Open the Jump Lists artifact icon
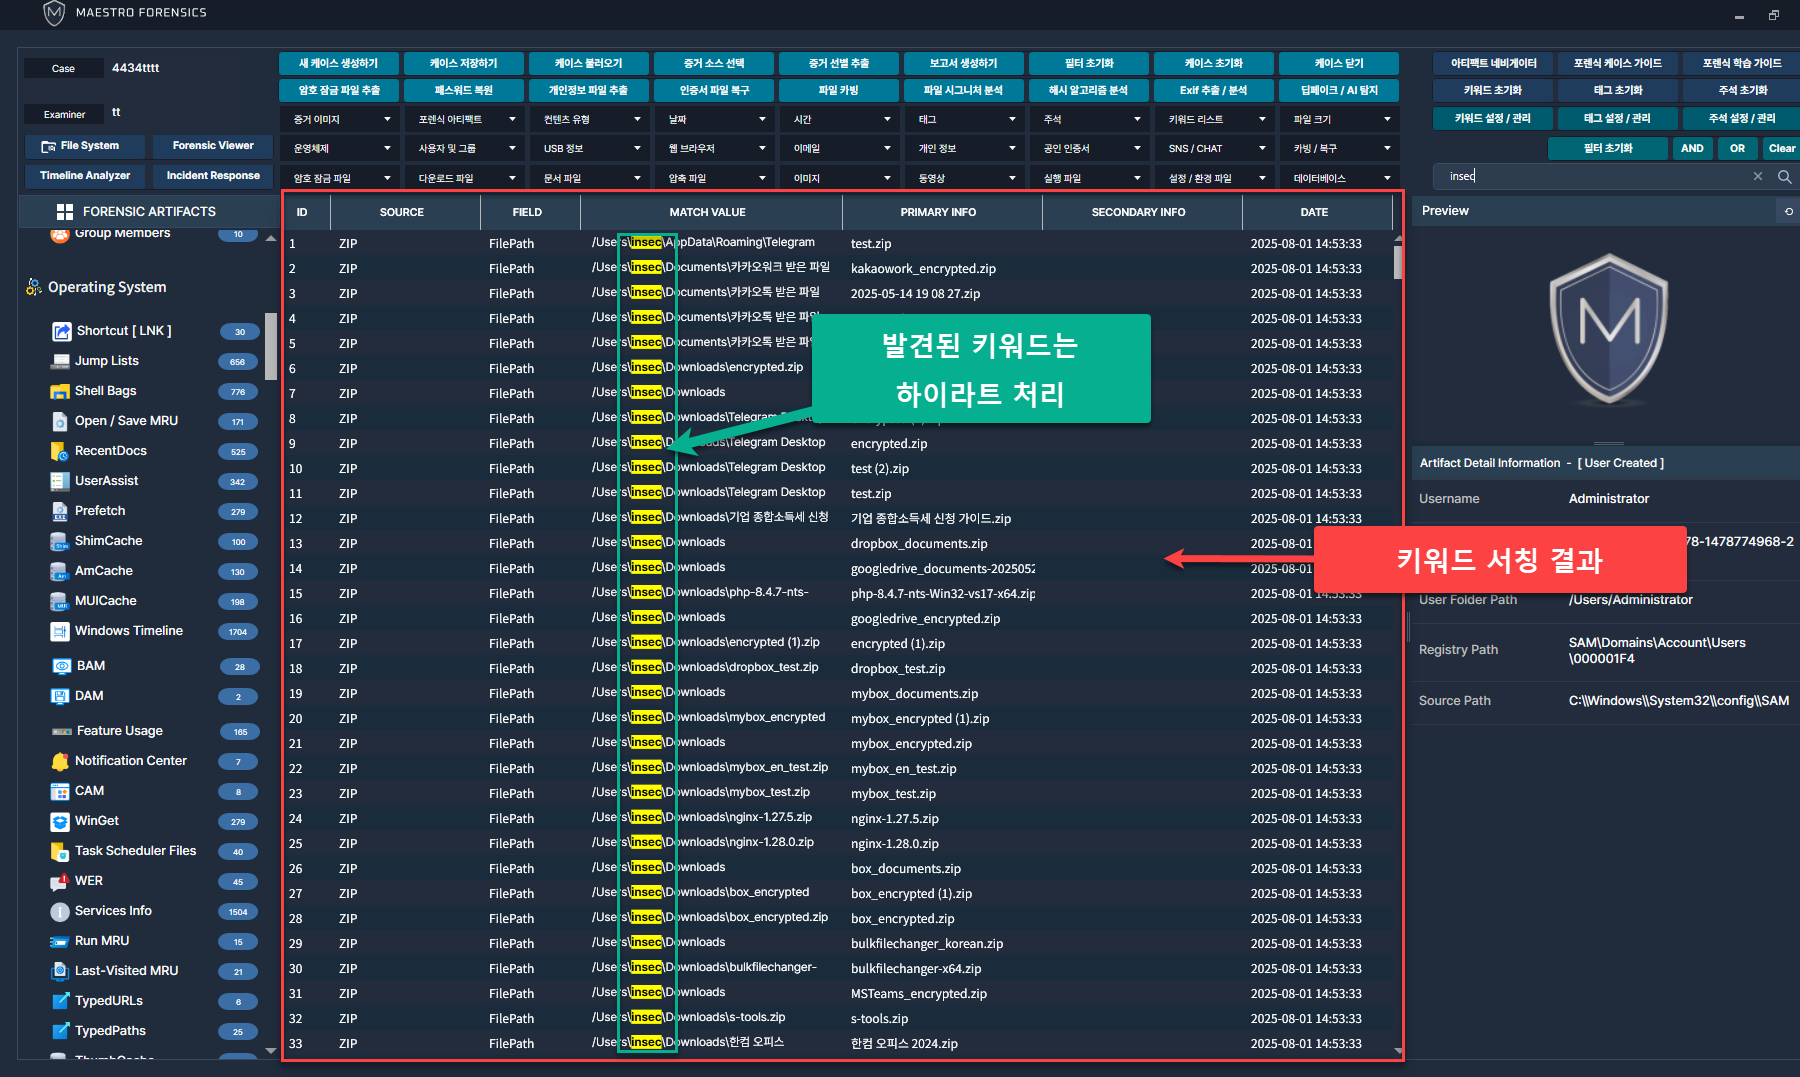 [60, 361]
